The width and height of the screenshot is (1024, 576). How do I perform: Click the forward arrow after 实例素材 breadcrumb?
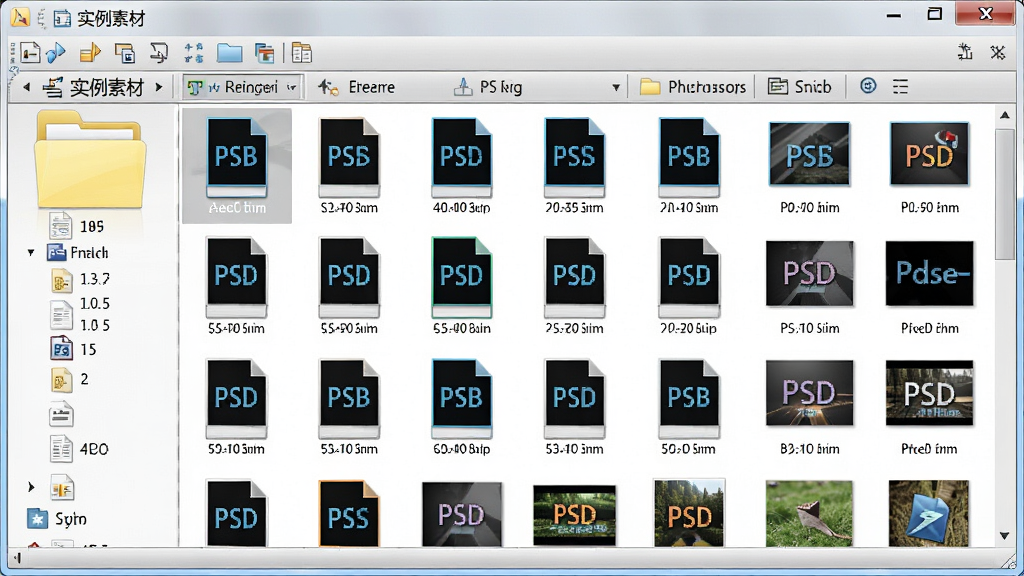159,86
